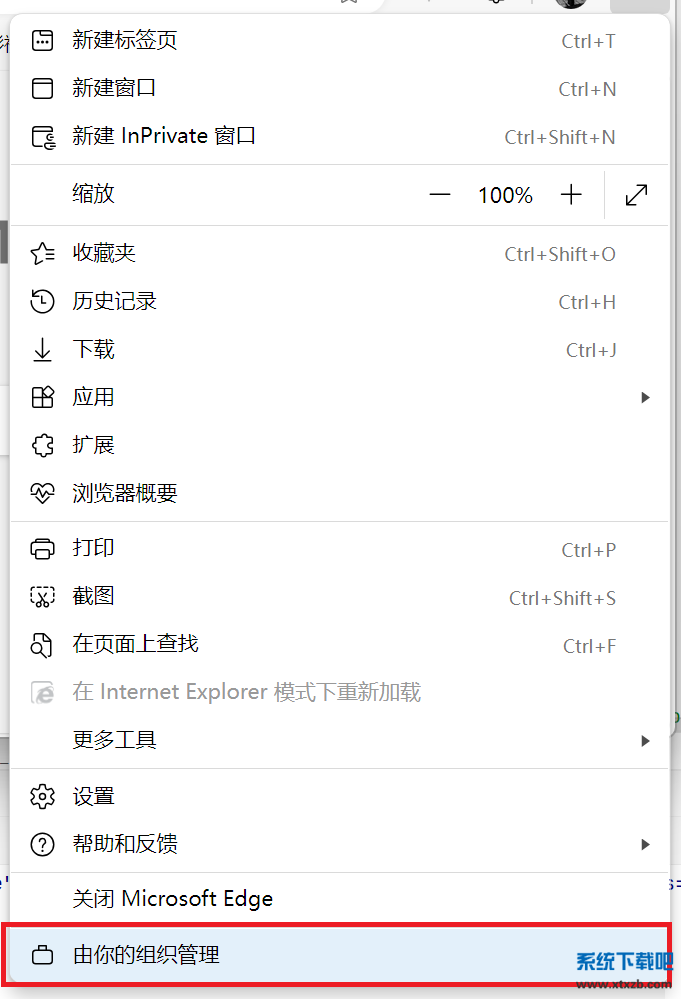Select 在页面上查找 menu item
Viewport: 681px width, 999px height.
135,644
